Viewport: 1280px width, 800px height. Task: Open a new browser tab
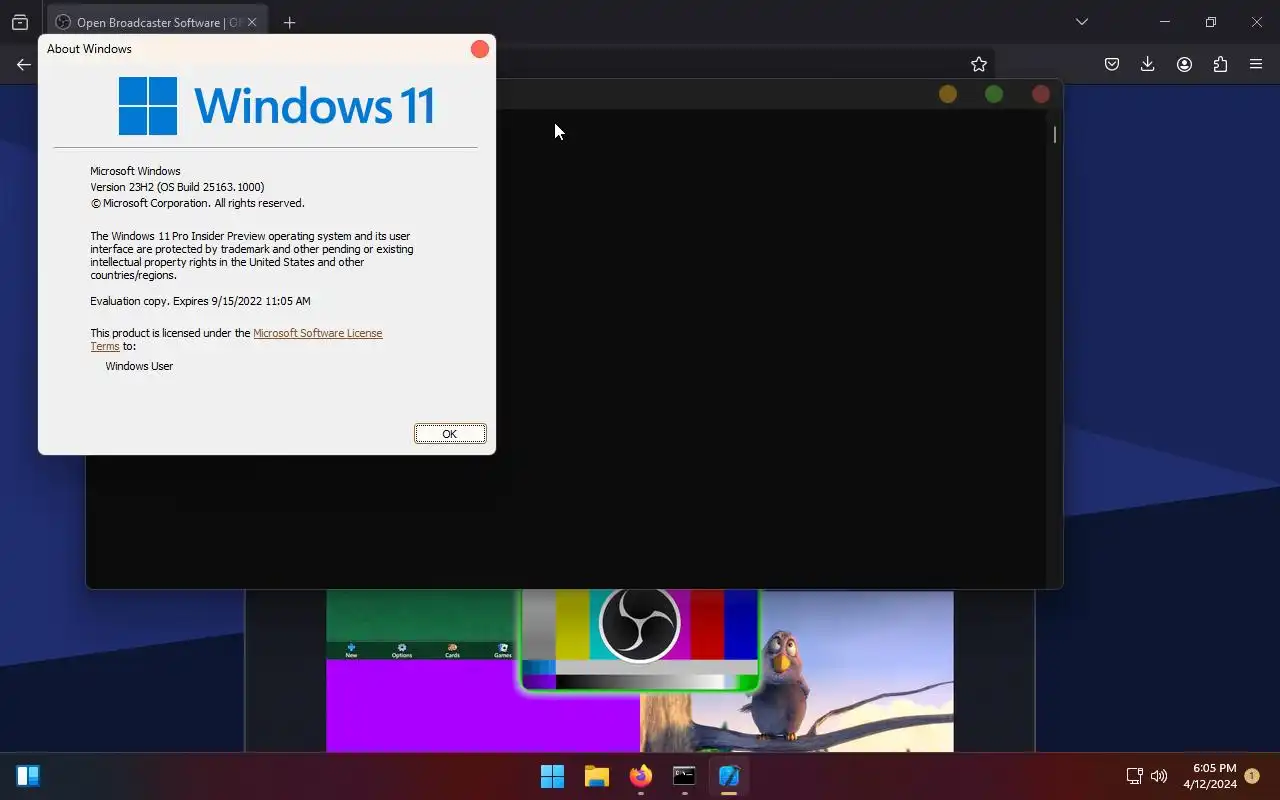pyautogui.click(x=289, y=22)
